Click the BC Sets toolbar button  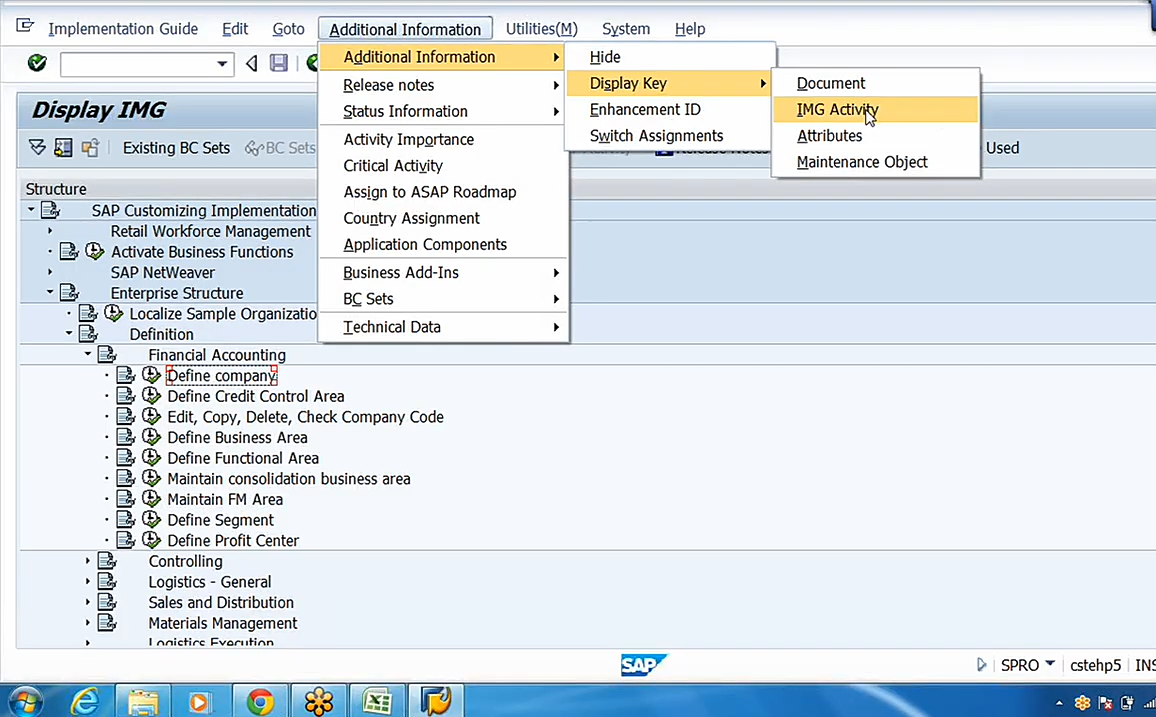point(280,148)
